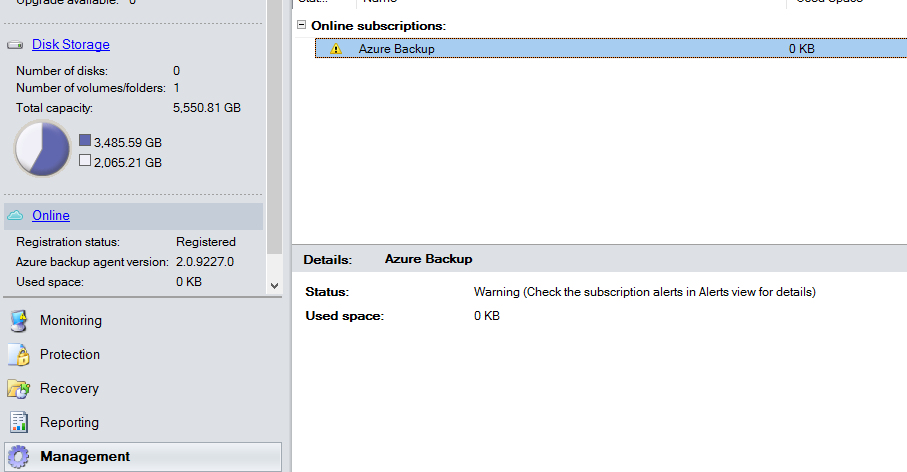Click the Warning status message in Details

[x=644, y=292]
